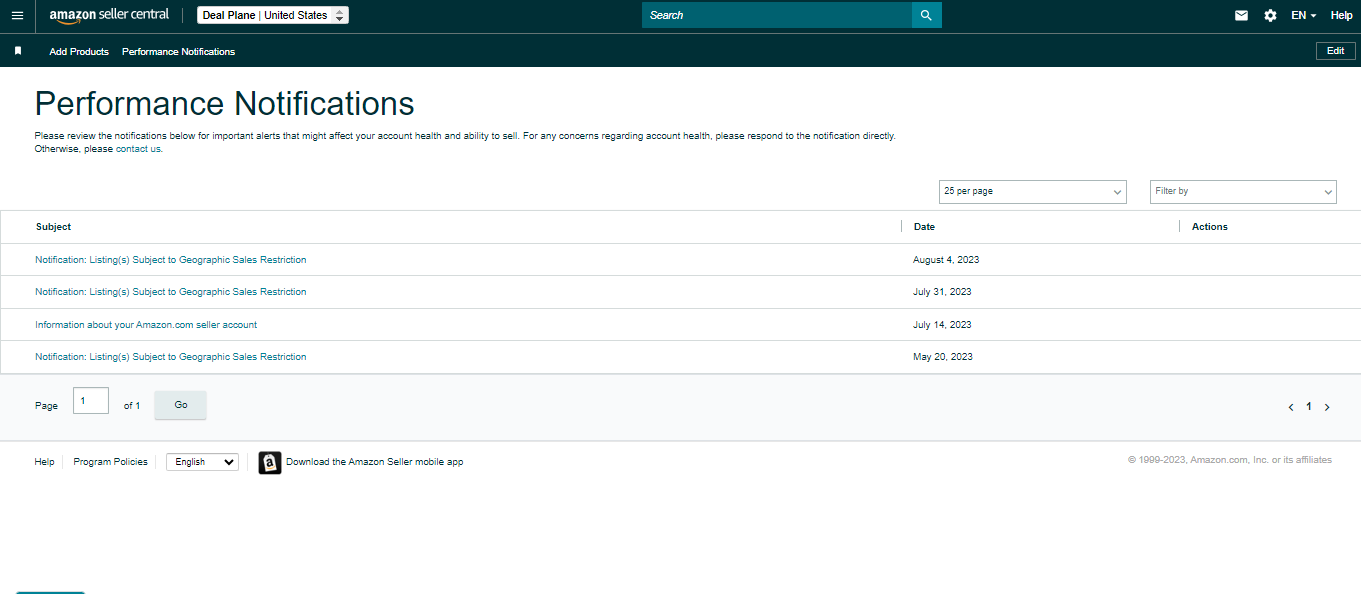1361x594 pixels.
Task: Click the search magnifier button
Action: [x=926, y=15]
